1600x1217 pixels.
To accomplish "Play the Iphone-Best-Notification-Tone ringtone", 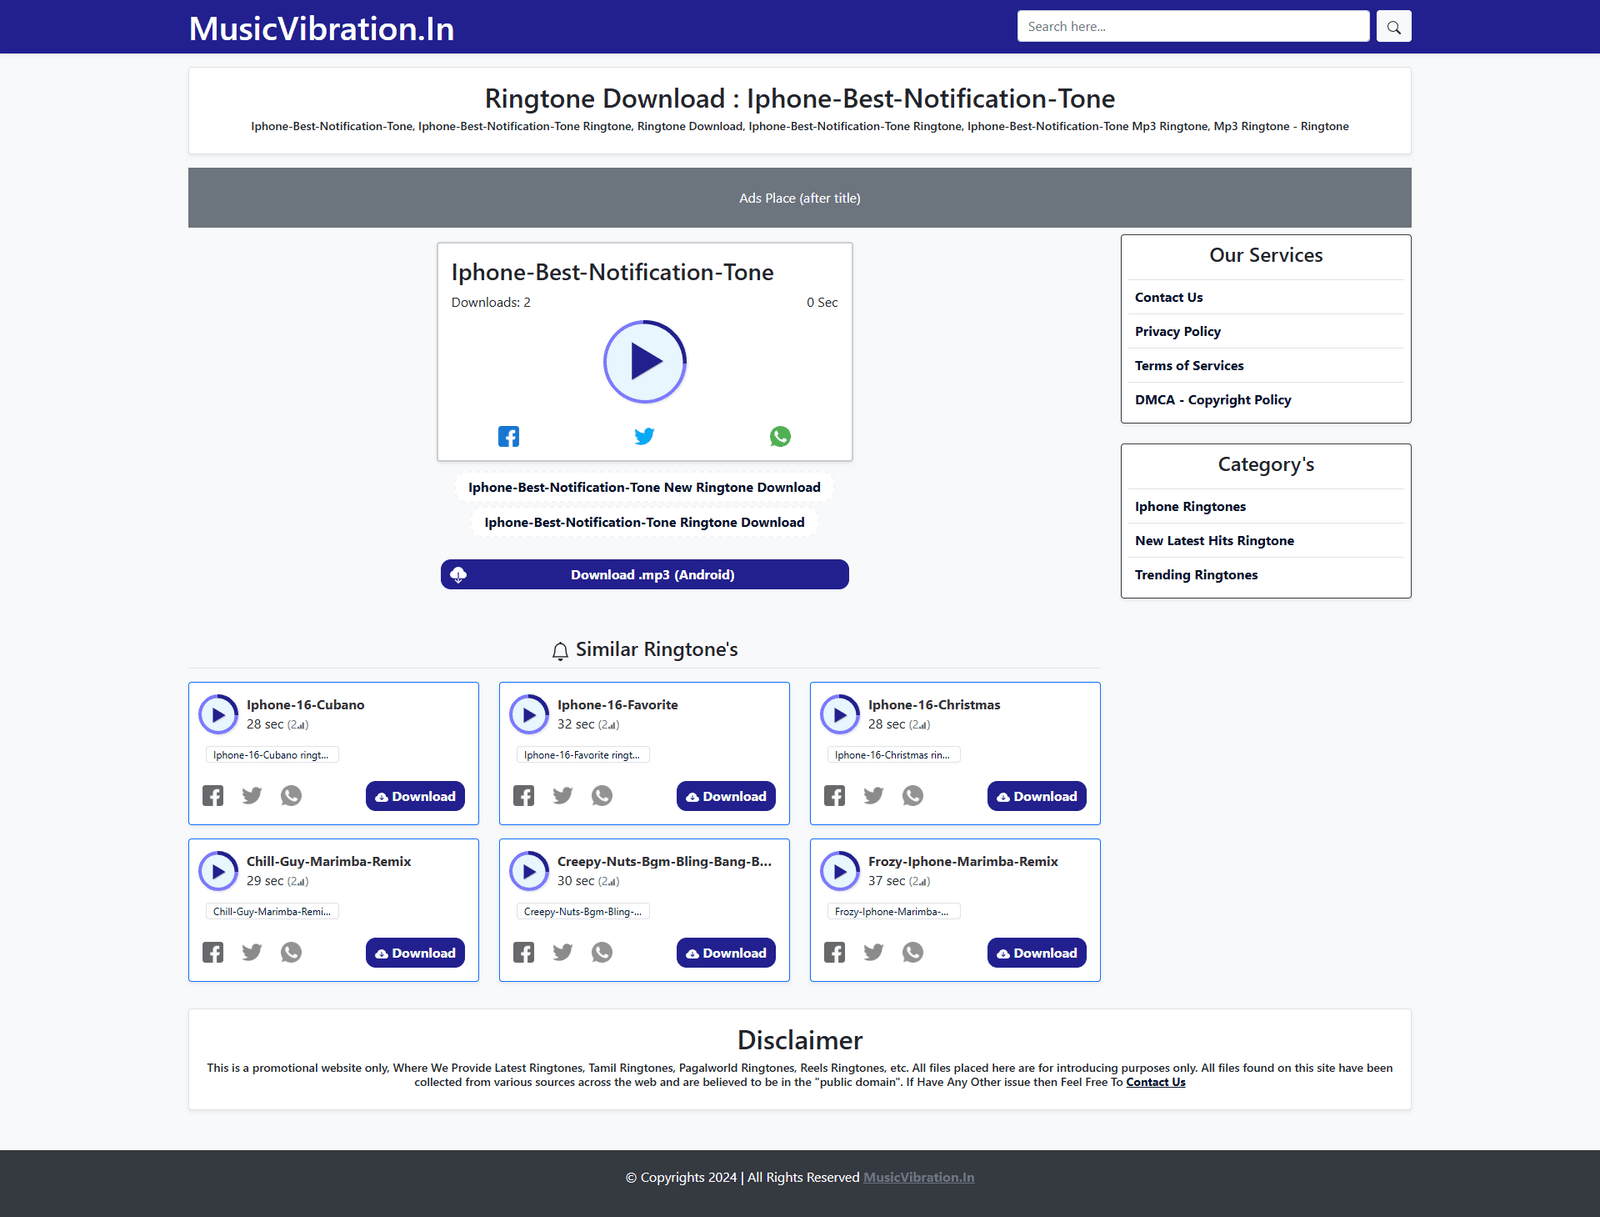I will pyautogui.click(x=645, y=361).
